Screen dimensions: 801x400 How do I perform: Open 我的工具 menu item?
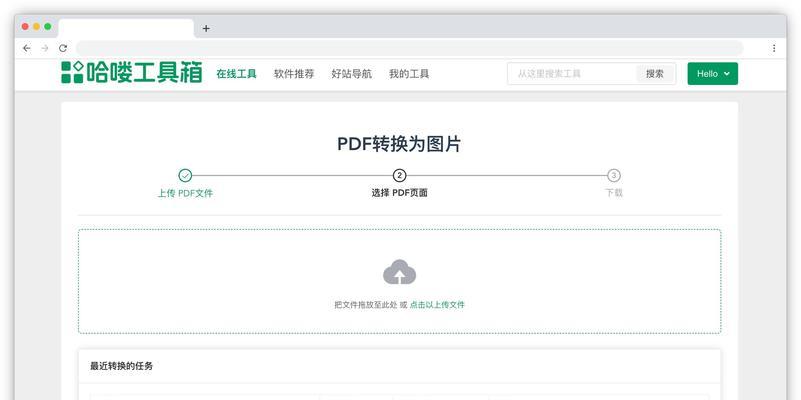(409, 74)
